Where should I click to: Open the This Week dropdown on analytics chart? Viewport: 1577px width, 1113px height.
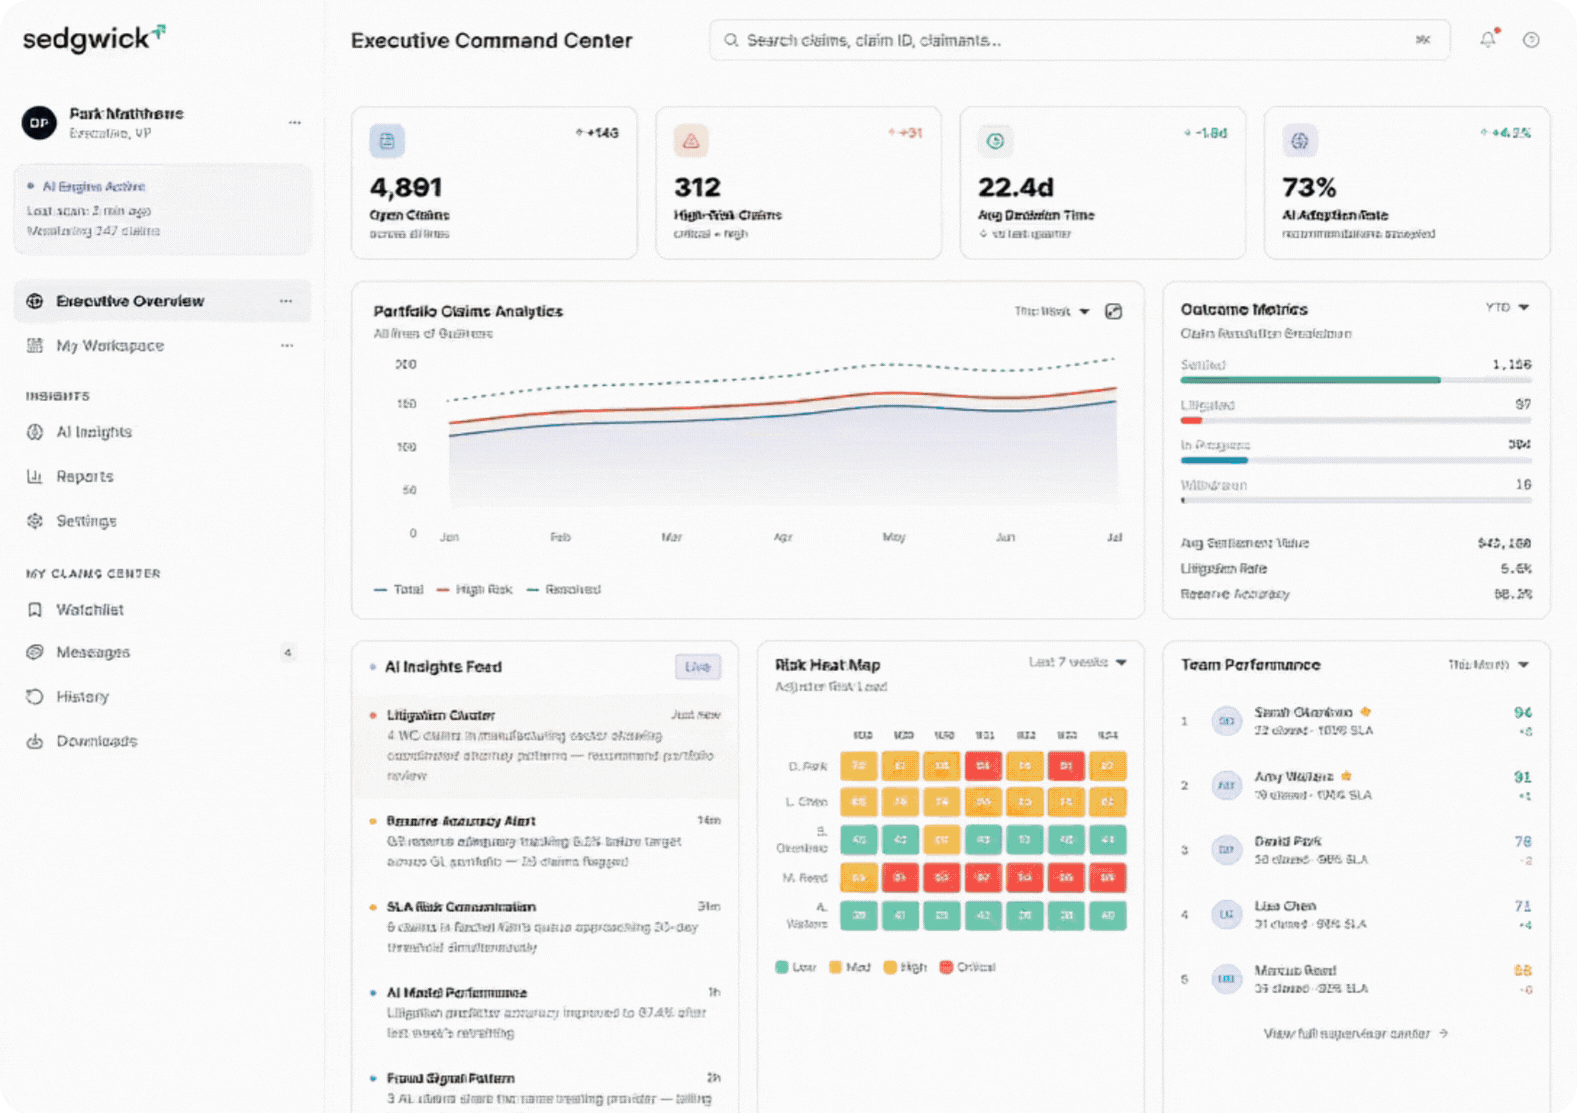pyautogui.click(x=1052, y=312)
